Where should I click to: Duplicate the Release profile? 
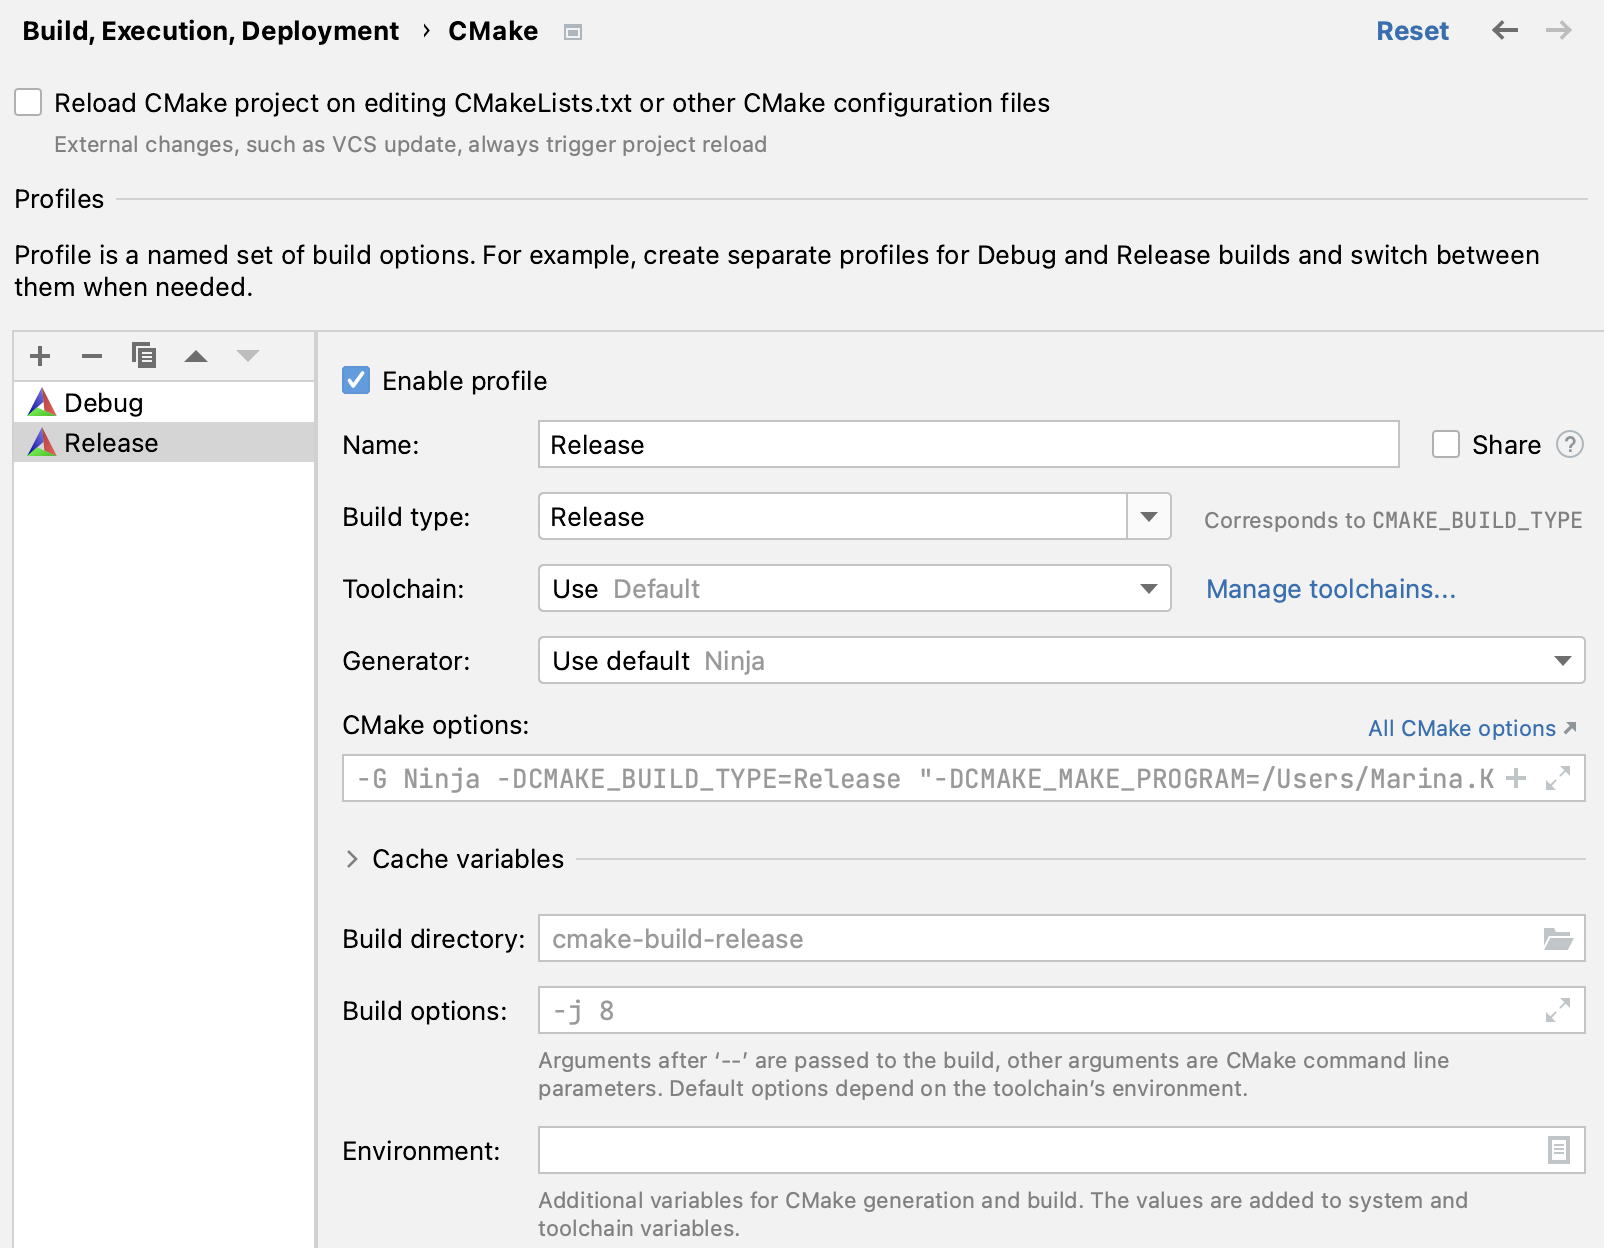click(x=144, y=356)
